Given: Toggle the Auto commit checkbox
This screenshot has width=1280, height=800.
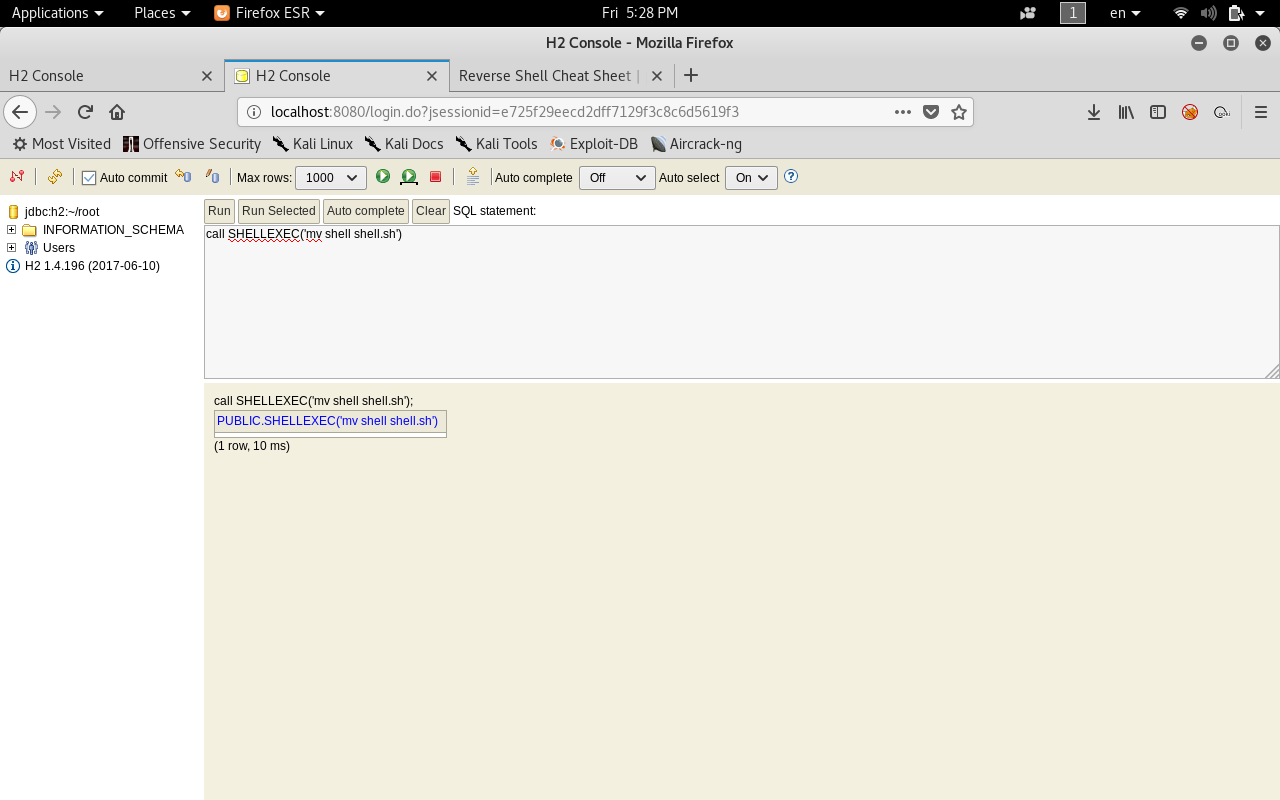Looking at the screenshot, I should [89, 178].
